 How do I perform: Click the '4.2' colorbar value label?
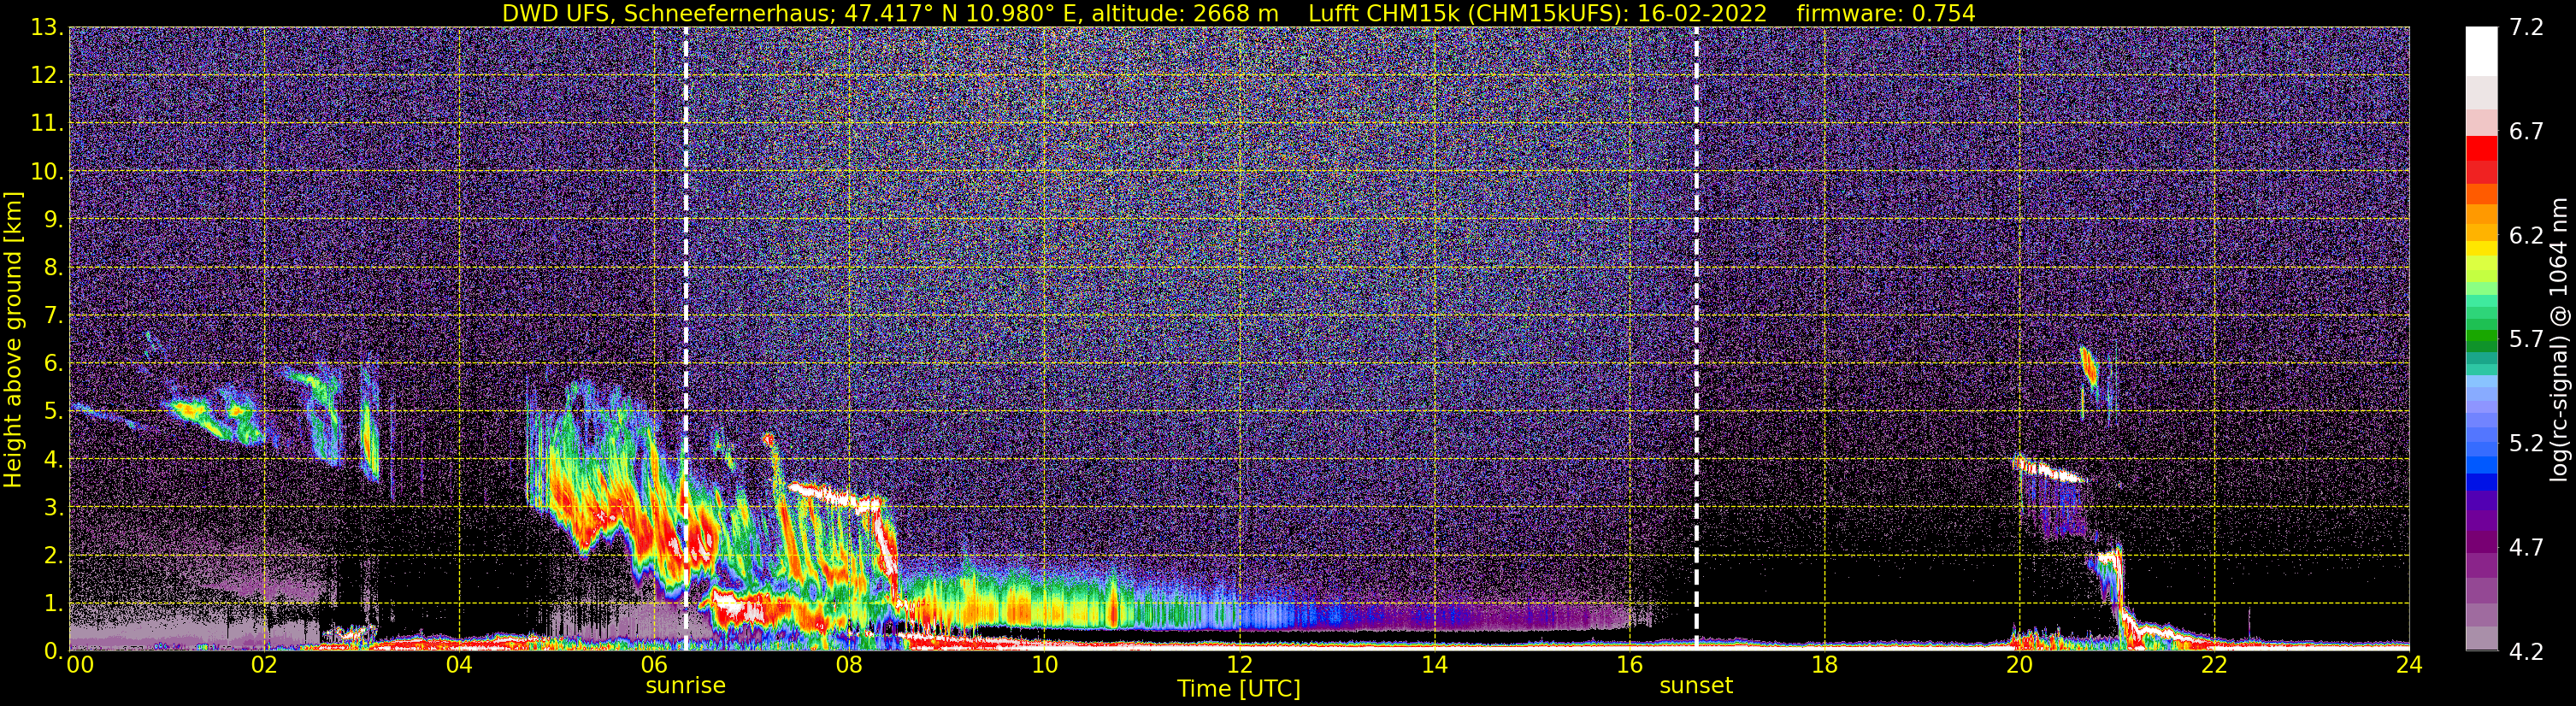click(x=2527, y=651)
